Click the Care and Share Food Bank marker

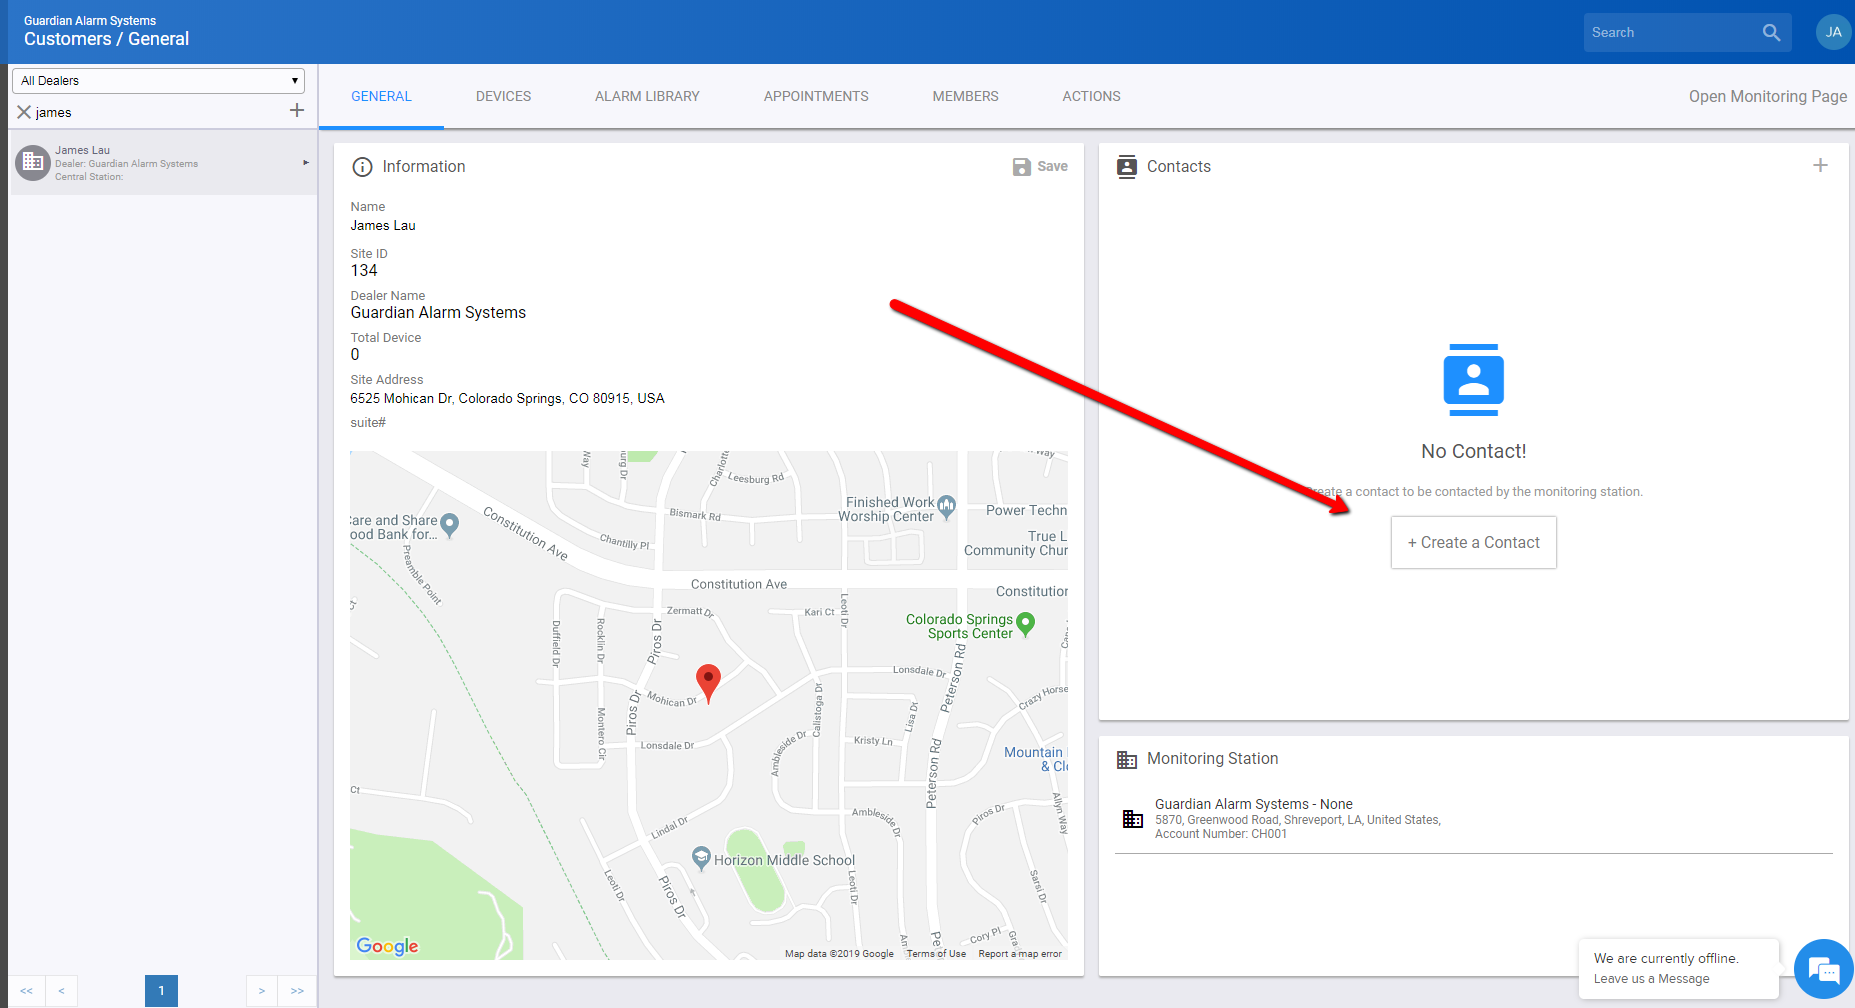pyautogui.click(x=450, y=526)
